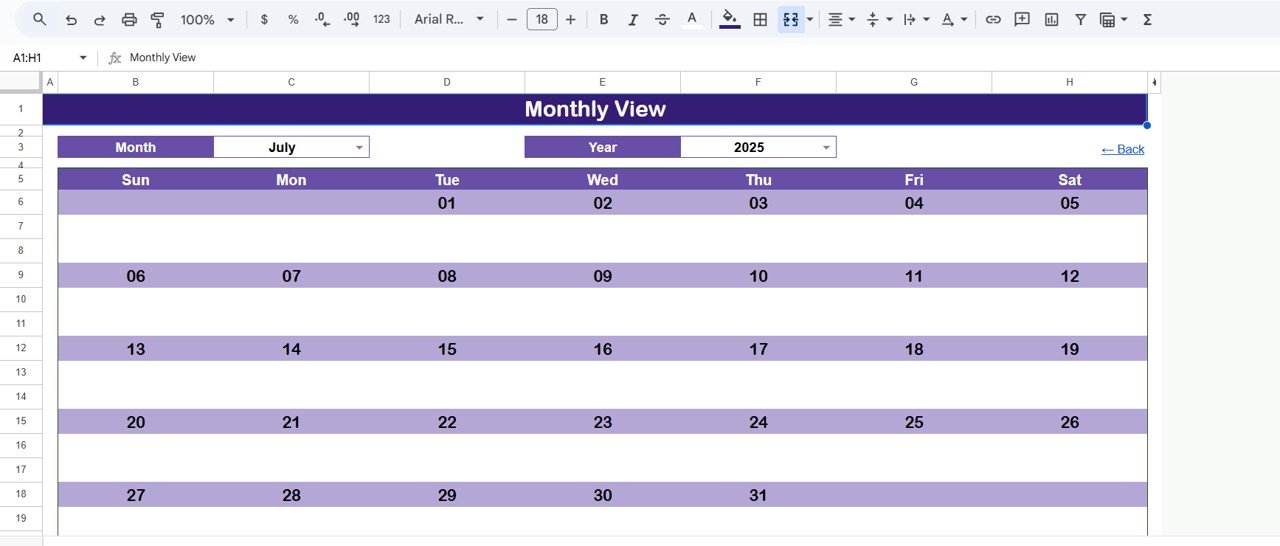This screenshot has height=546, width=1280.
Task: Open the fill color picker
Action: (x=729, y=20)
